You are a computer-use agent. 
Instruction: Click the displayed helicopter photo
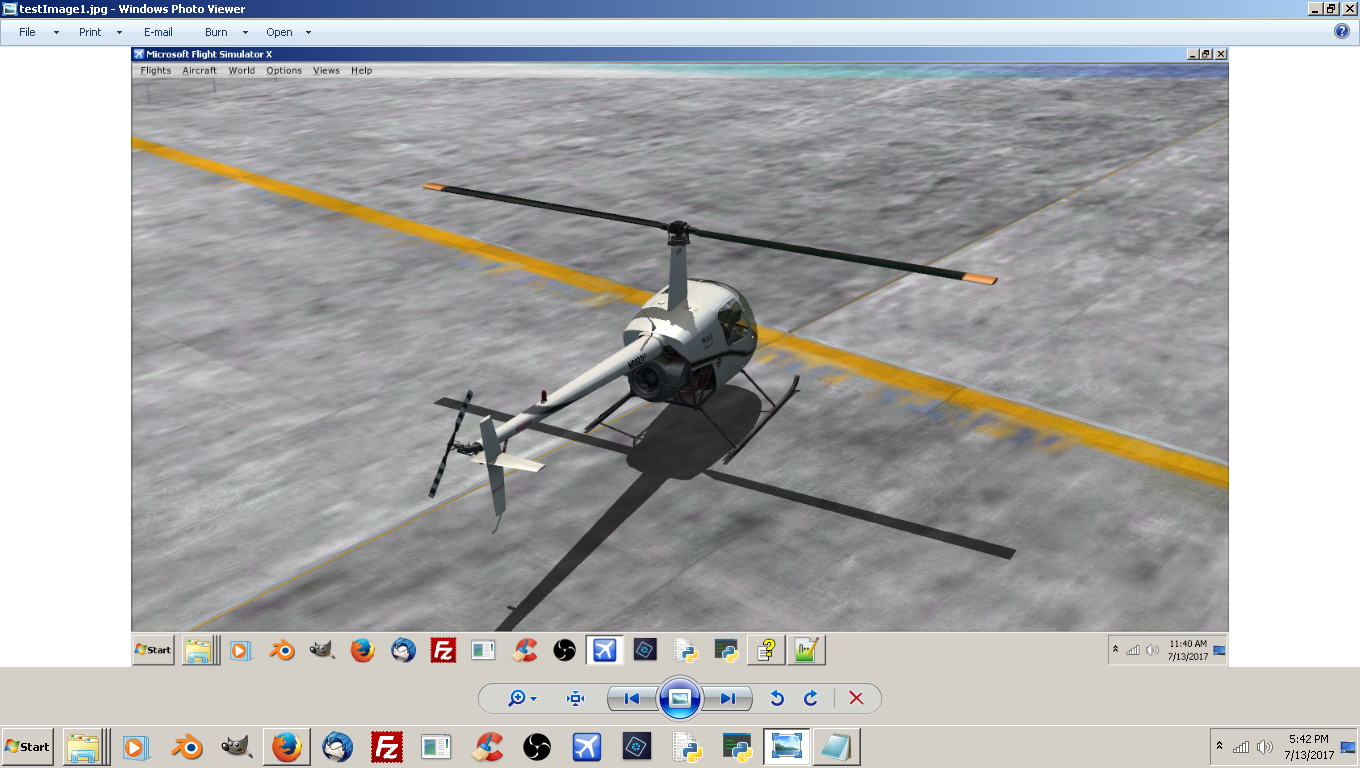pos(680,356)
